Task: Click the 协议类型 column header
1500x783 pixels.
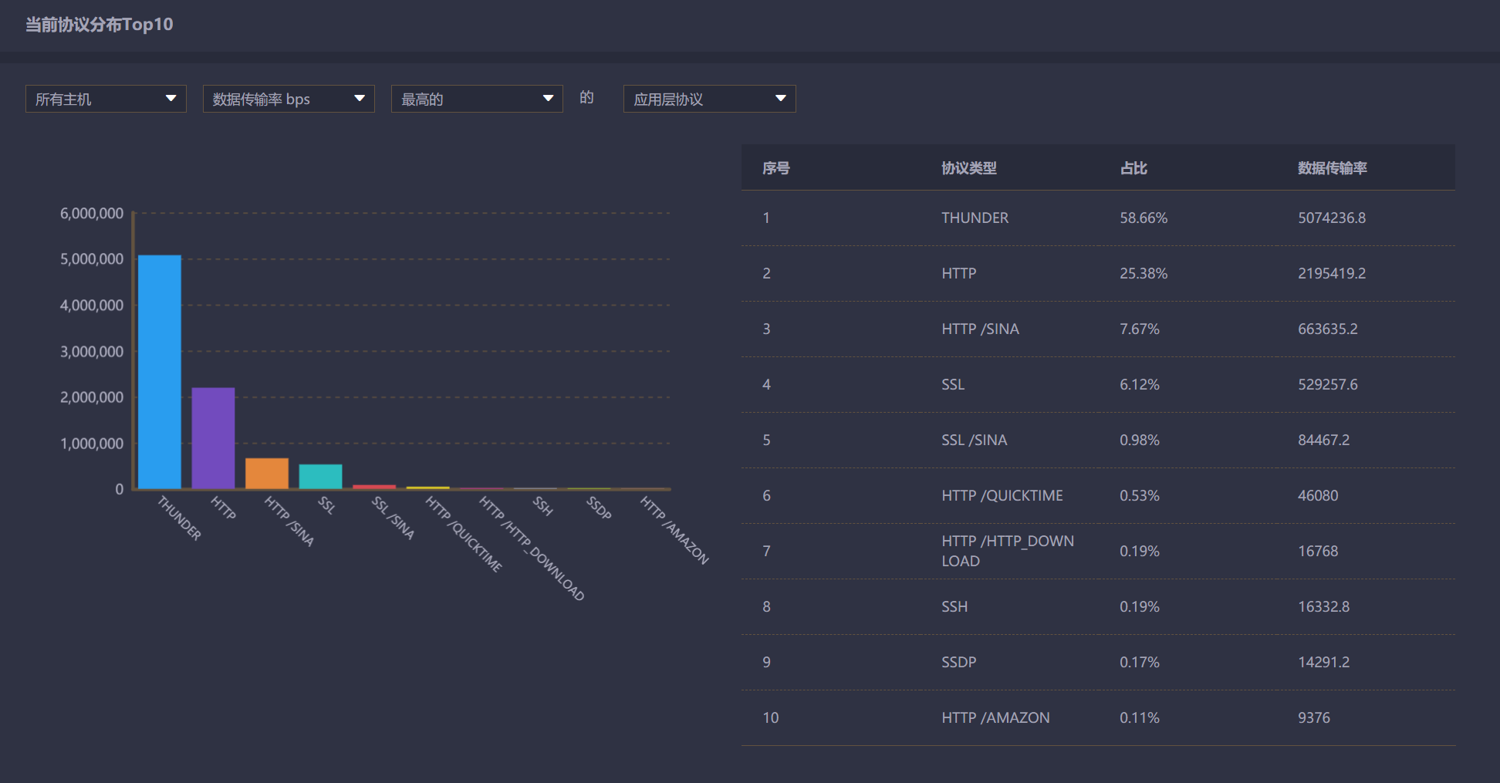Action: (x=969, y=168)
